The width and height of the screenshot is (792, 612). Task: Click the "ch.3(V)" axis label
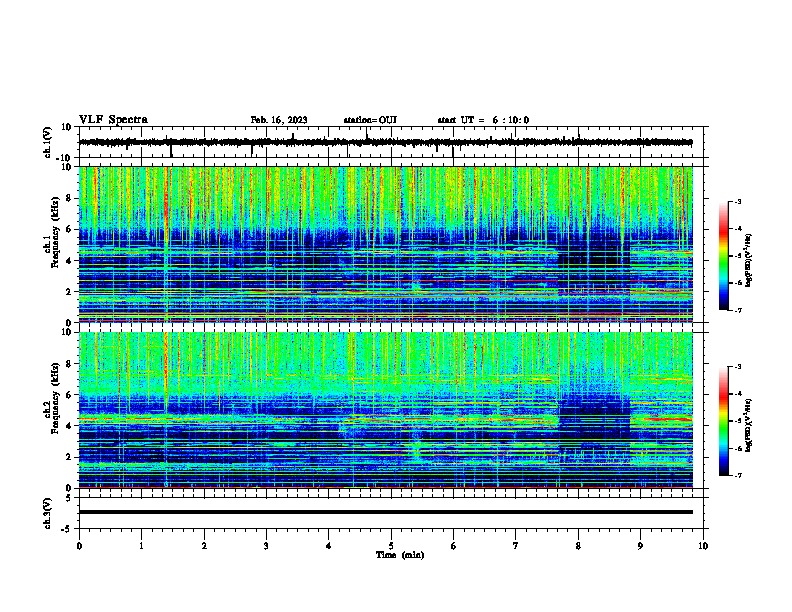(48, 513)
